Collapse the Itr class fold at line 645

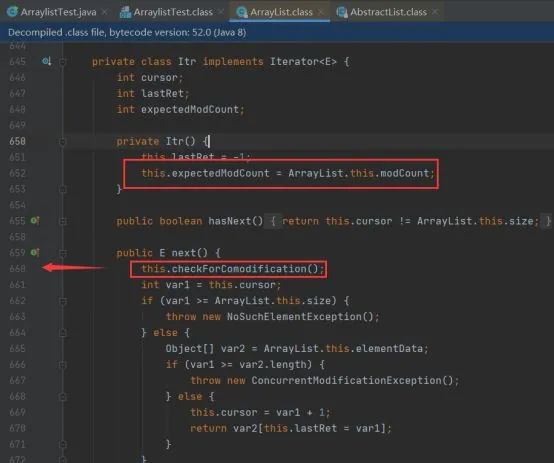click(63, 62)
